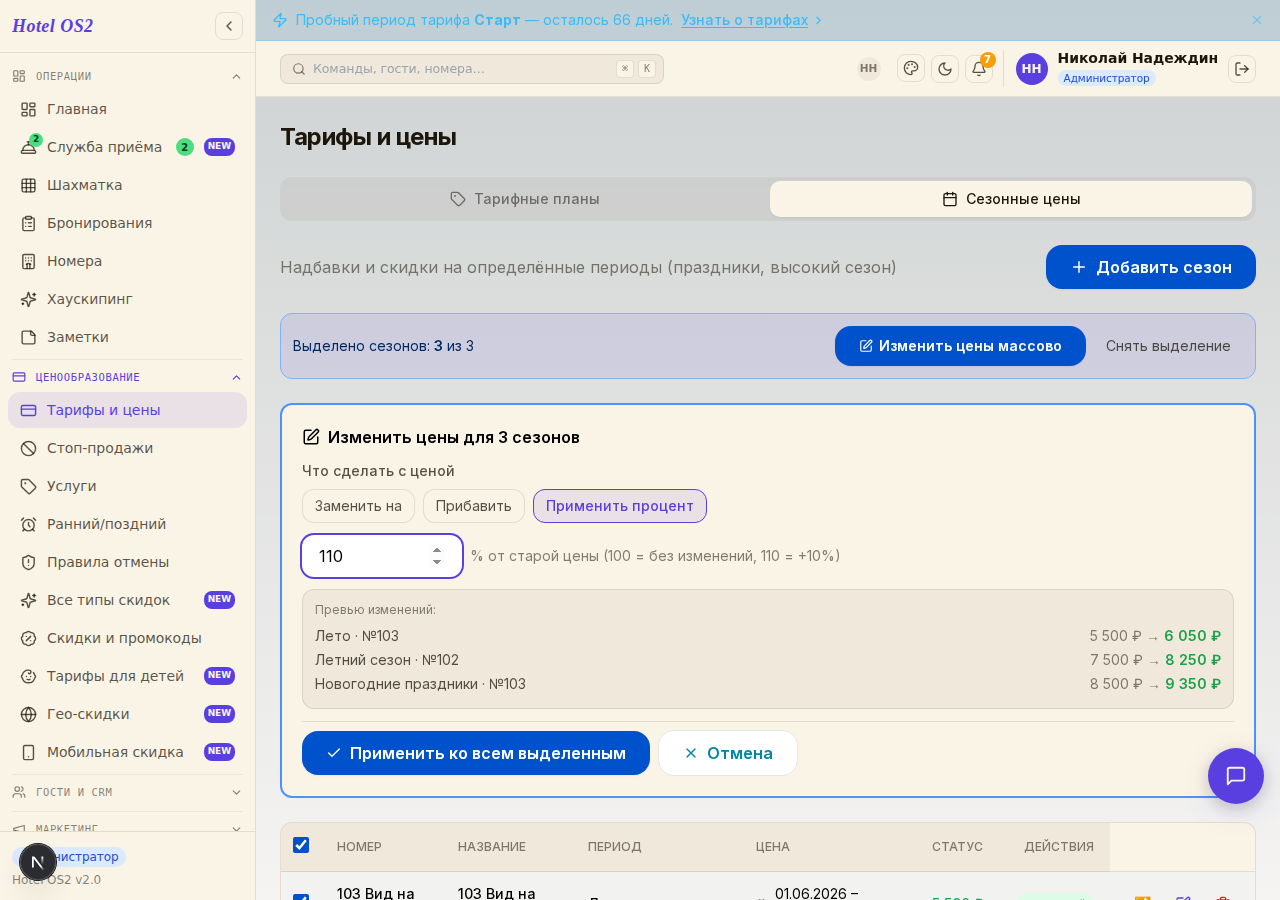Viewport: 1280px width, 900px height.
Task: Select the Сезонные цены tab
Action: coord(1011,199)
